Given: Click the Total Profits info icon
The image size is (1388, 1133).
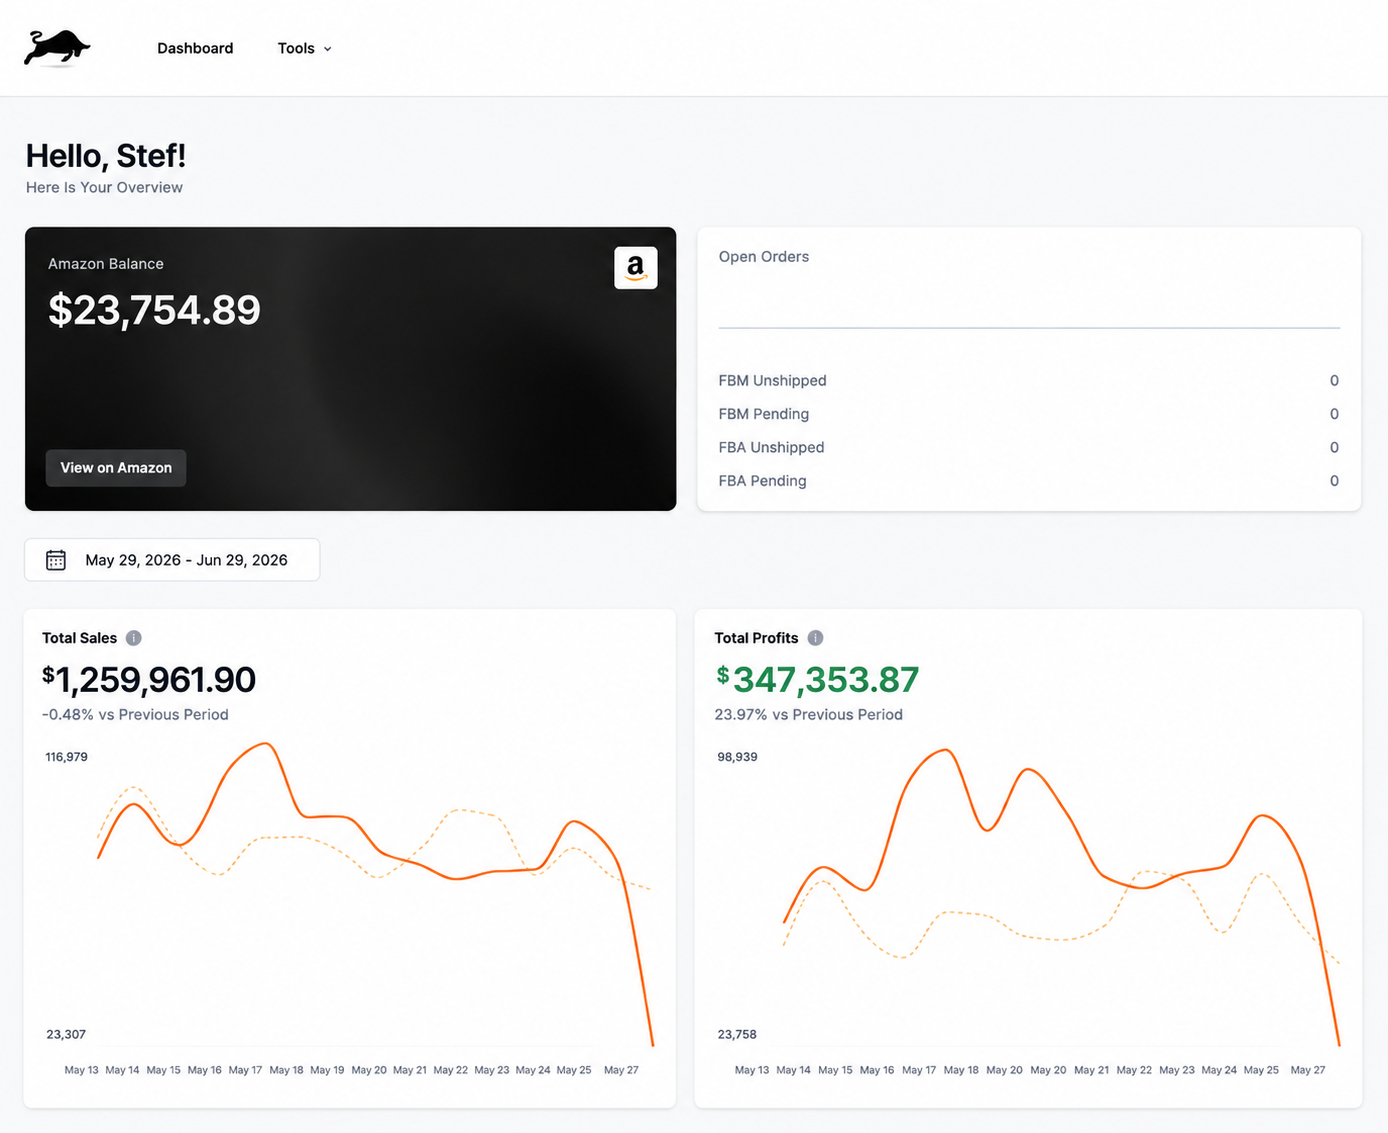Looking at the screenshot, I should pyautogui.click(x=815, y=638).
